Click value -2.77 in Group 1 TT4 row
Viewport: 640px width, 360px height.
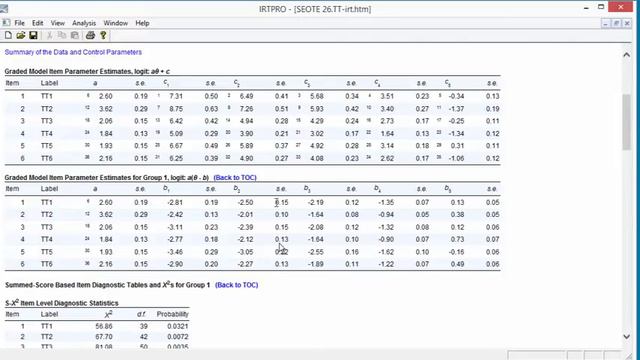pyautogui.click(x=175, y=240)
